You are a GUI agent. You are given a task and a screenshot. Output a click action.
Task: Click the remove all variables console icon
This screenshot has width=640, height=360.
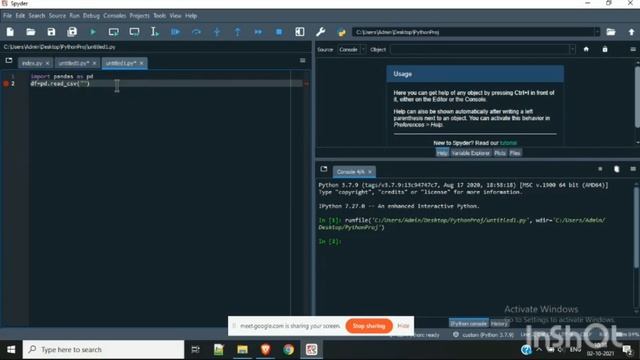pyautogui.click(x=617, y=169)
